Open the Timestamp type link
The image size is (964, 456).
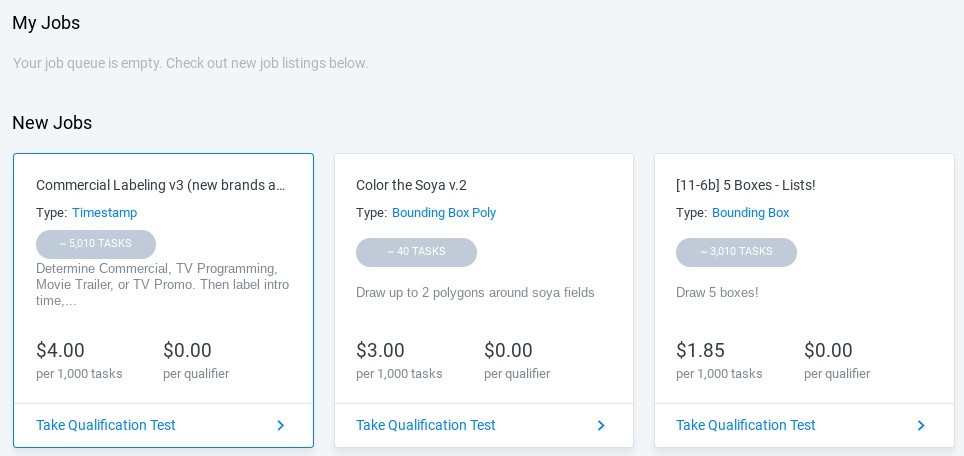pyautogui.click(x=104, y=213)
